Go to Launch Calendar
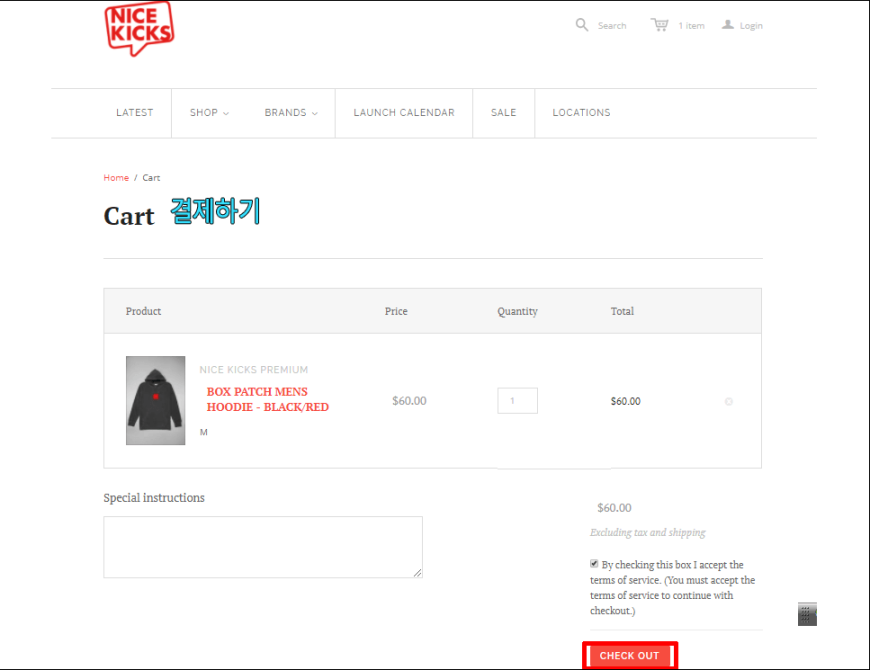Image resolution: width=870 pixels, height=670 pixels. pos(404,113)
